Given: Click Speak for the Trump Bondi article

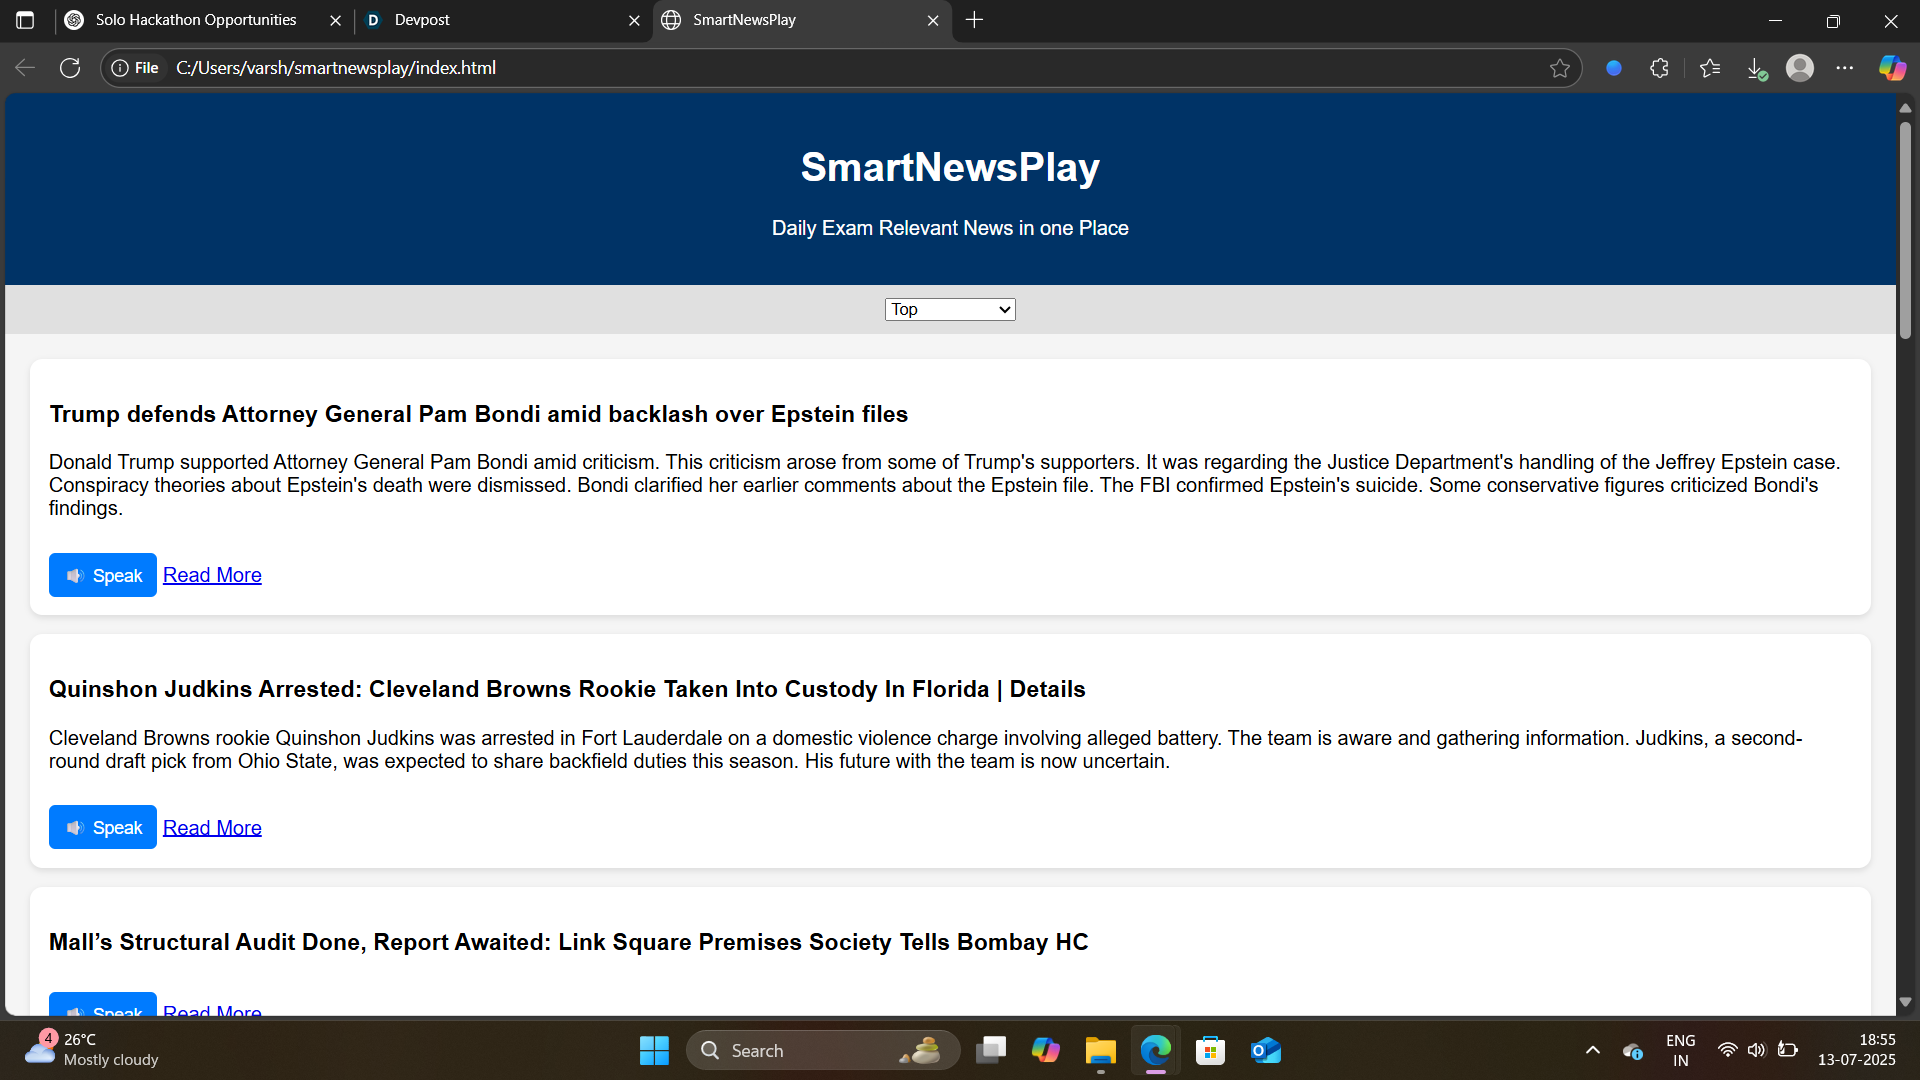Looking at the screenshot, I should [103, 575].
